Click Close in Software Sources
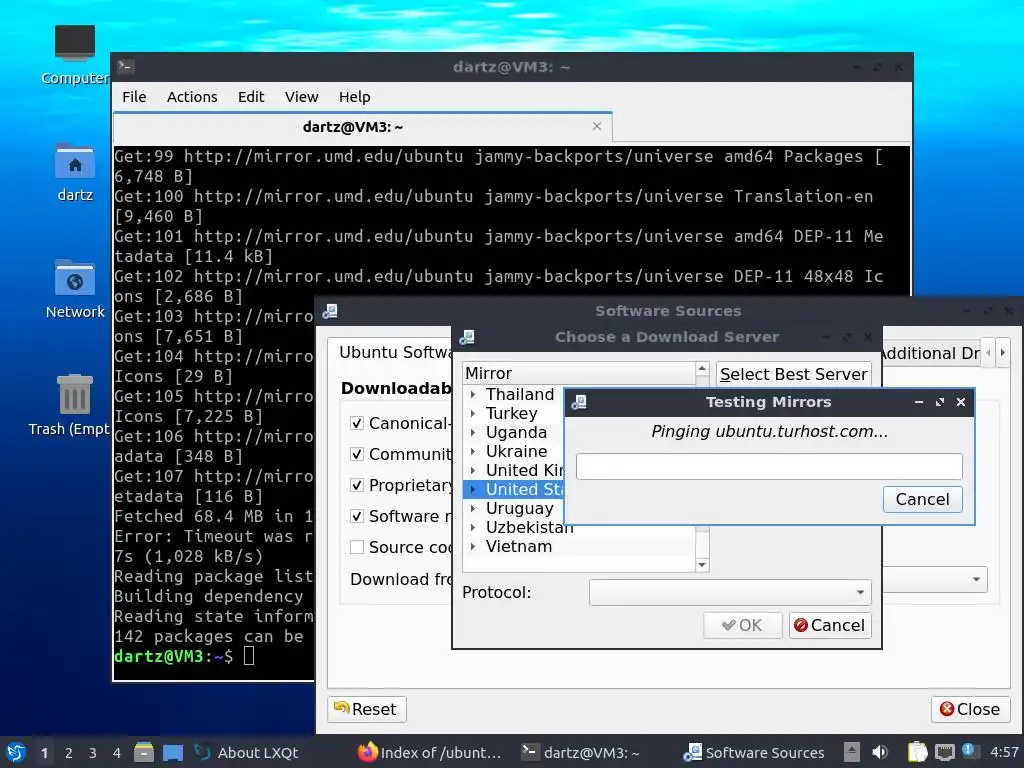Image resolution: width=1024 pixels, height=768 pixels. 970,709
